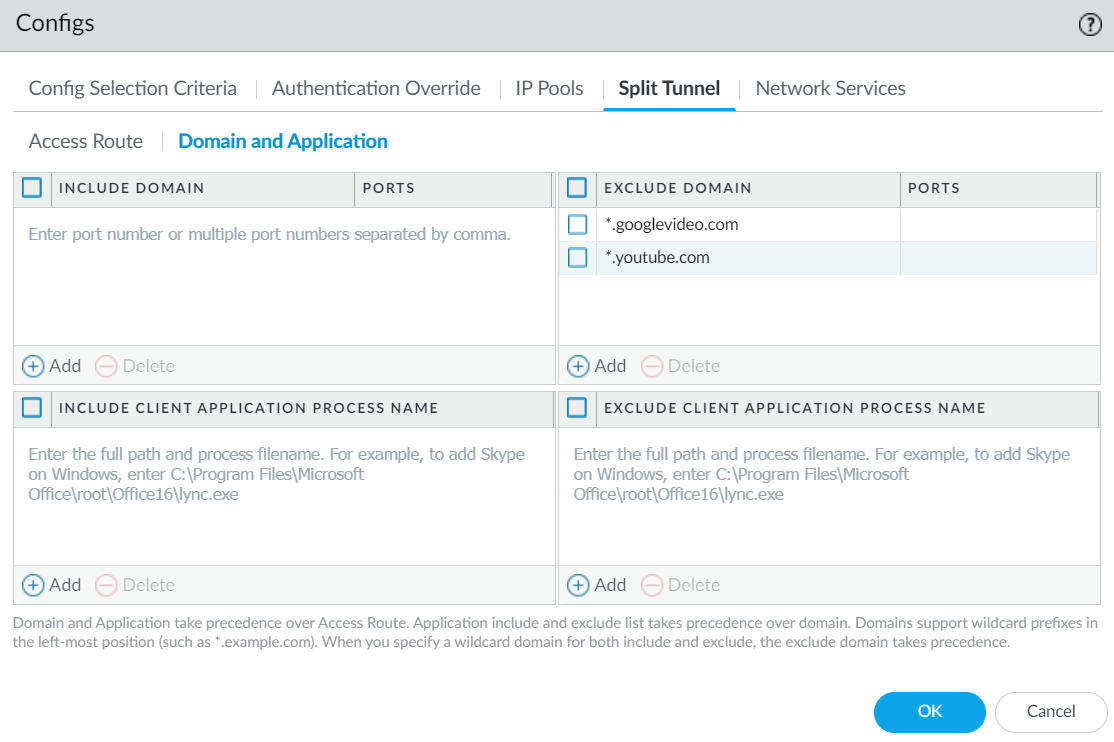Screen dimensions: 1114x742
Task: Open the help icon in Configs header
Action: 1090,25
